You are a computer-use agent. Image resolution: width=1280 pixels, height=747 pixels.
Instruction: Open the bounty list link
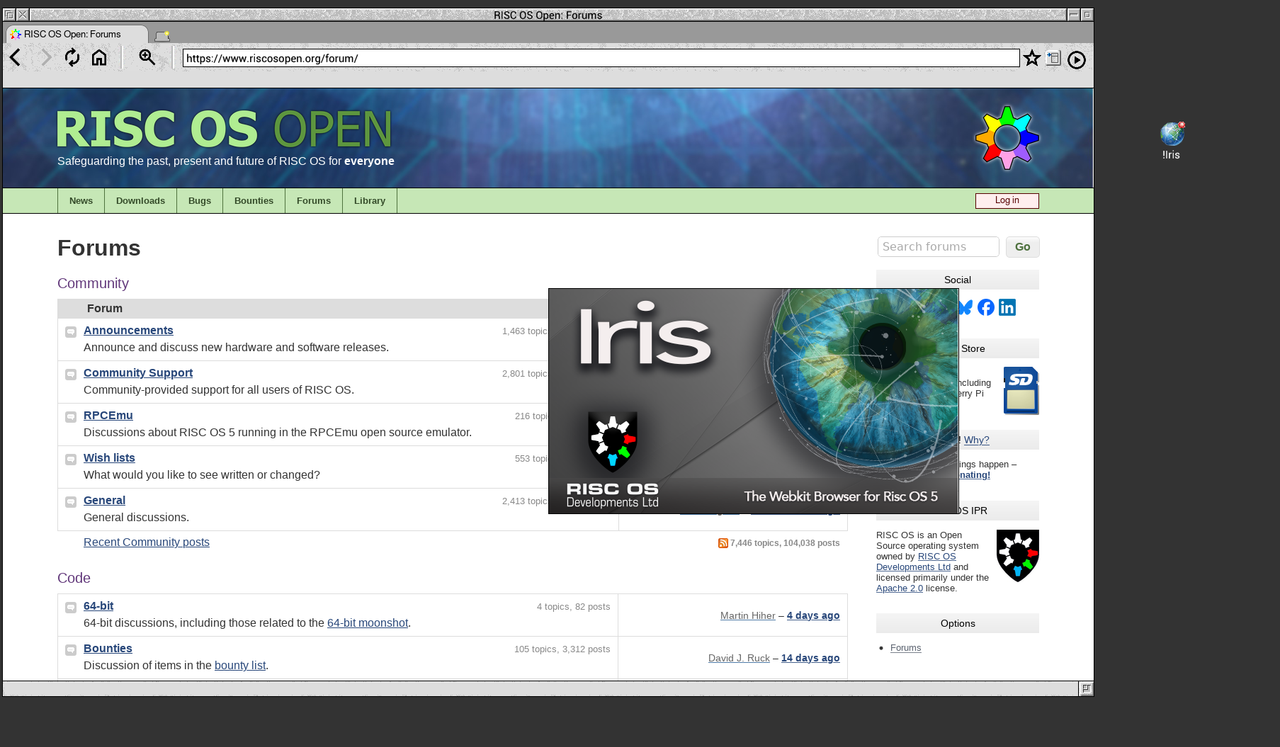pyautogui.click(x=240, y=665)
